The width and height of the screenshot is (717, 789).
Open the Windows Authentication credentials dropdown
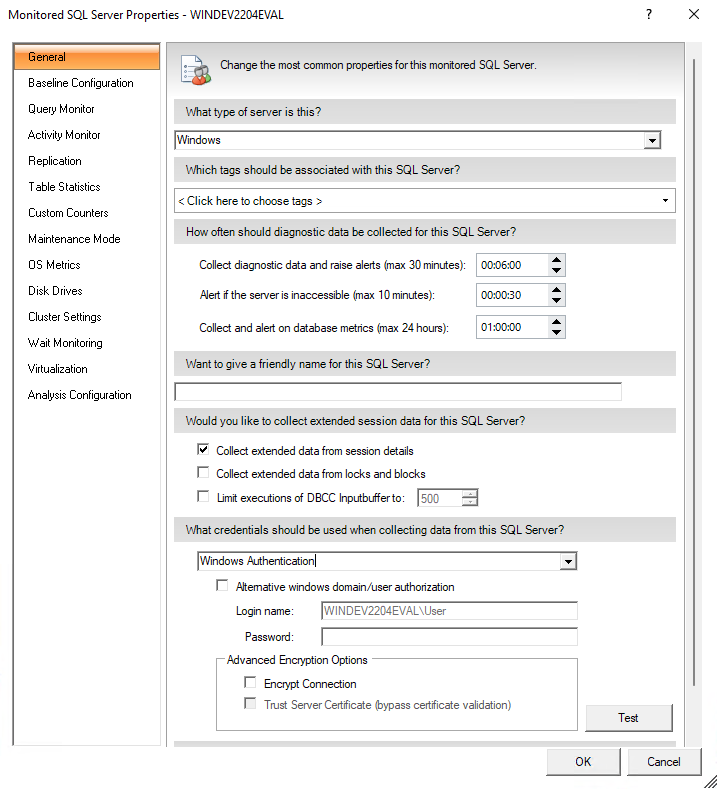tap(567, 562)
